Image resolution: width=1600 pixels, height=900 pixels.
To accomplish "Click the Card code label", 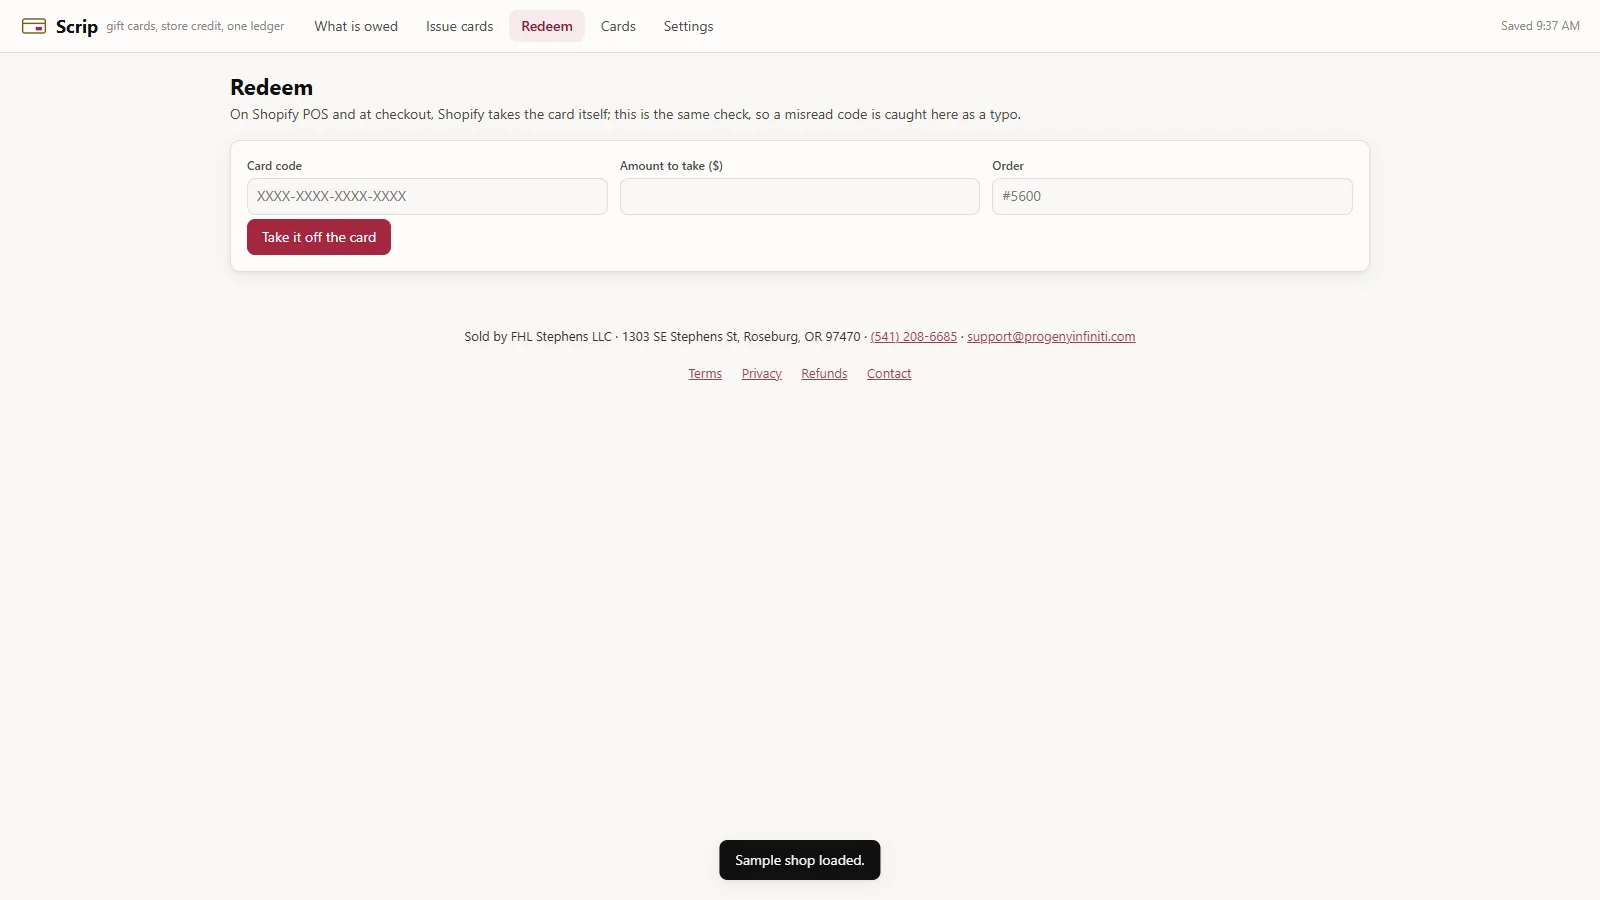I will pos(274,166).
